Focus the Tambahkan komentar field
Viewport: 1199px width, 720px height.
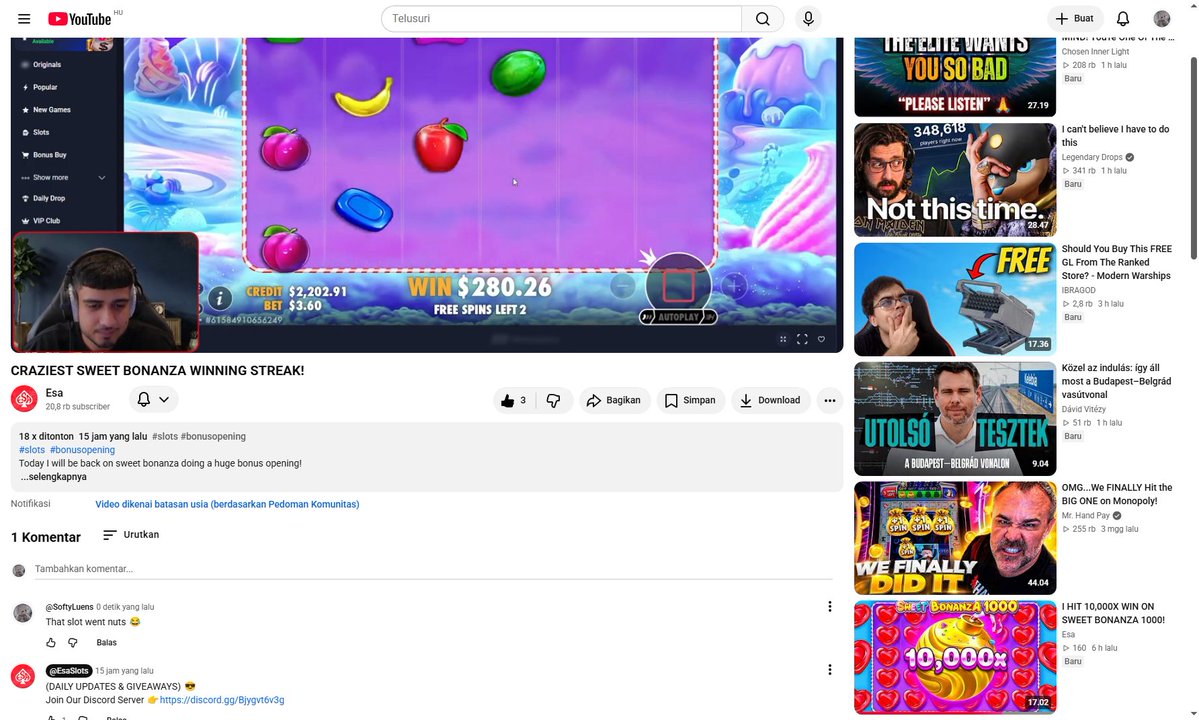[434, 569]
